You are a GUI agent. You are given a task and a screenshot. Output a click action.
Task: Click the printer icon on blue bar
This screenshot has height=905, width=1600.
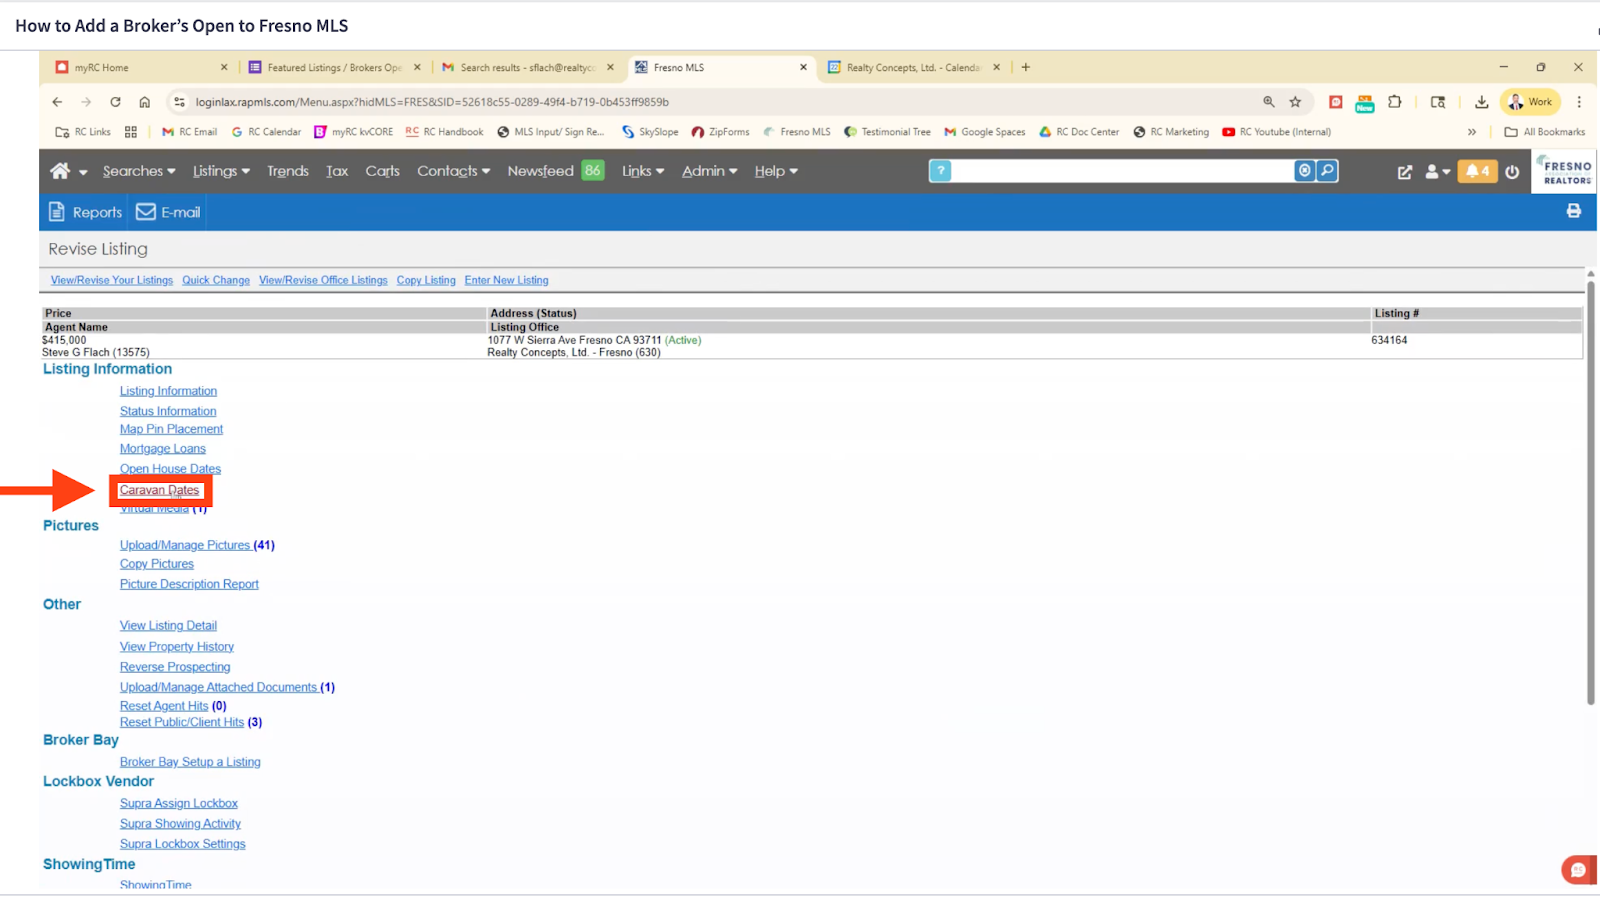[x=1573, y=211]
